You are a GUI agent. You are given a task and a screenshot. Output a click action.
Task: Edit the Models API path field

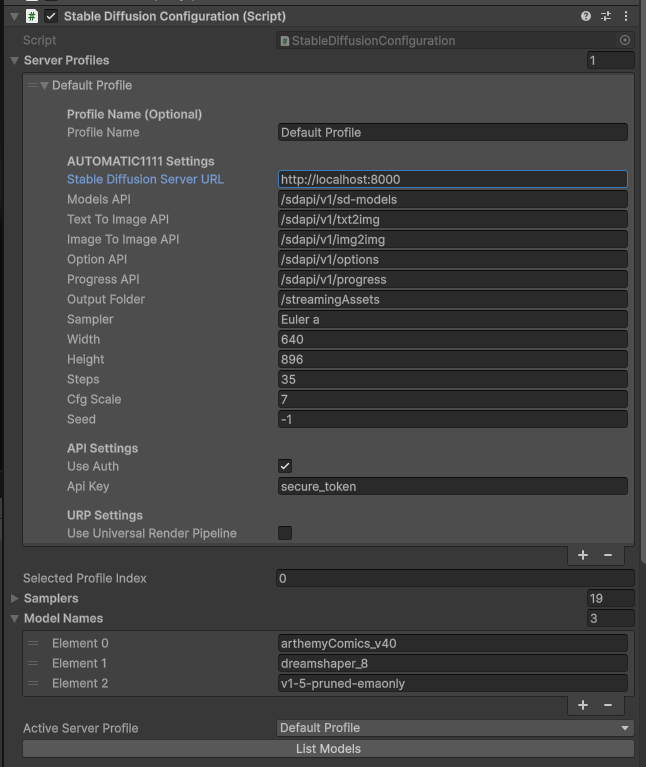pyautogui.click(x=453, y=199)
